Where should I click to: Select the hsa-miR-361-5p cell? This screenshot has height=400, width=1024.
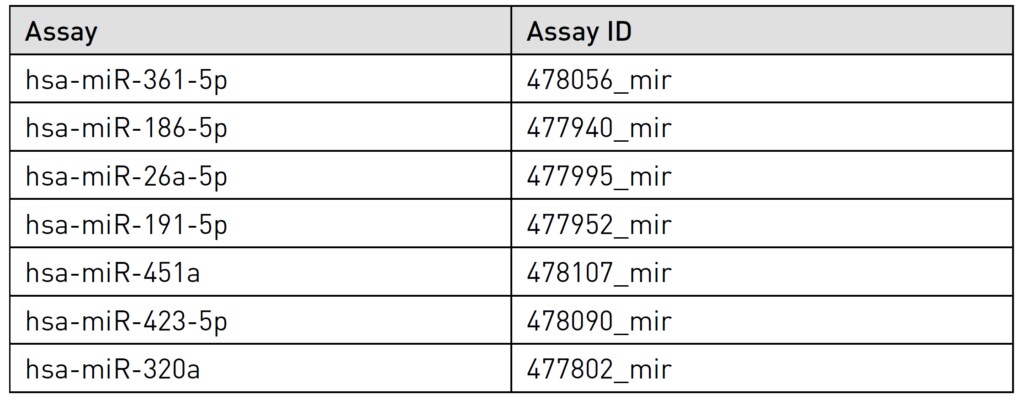pyautogui.click(x=126, y=81)
